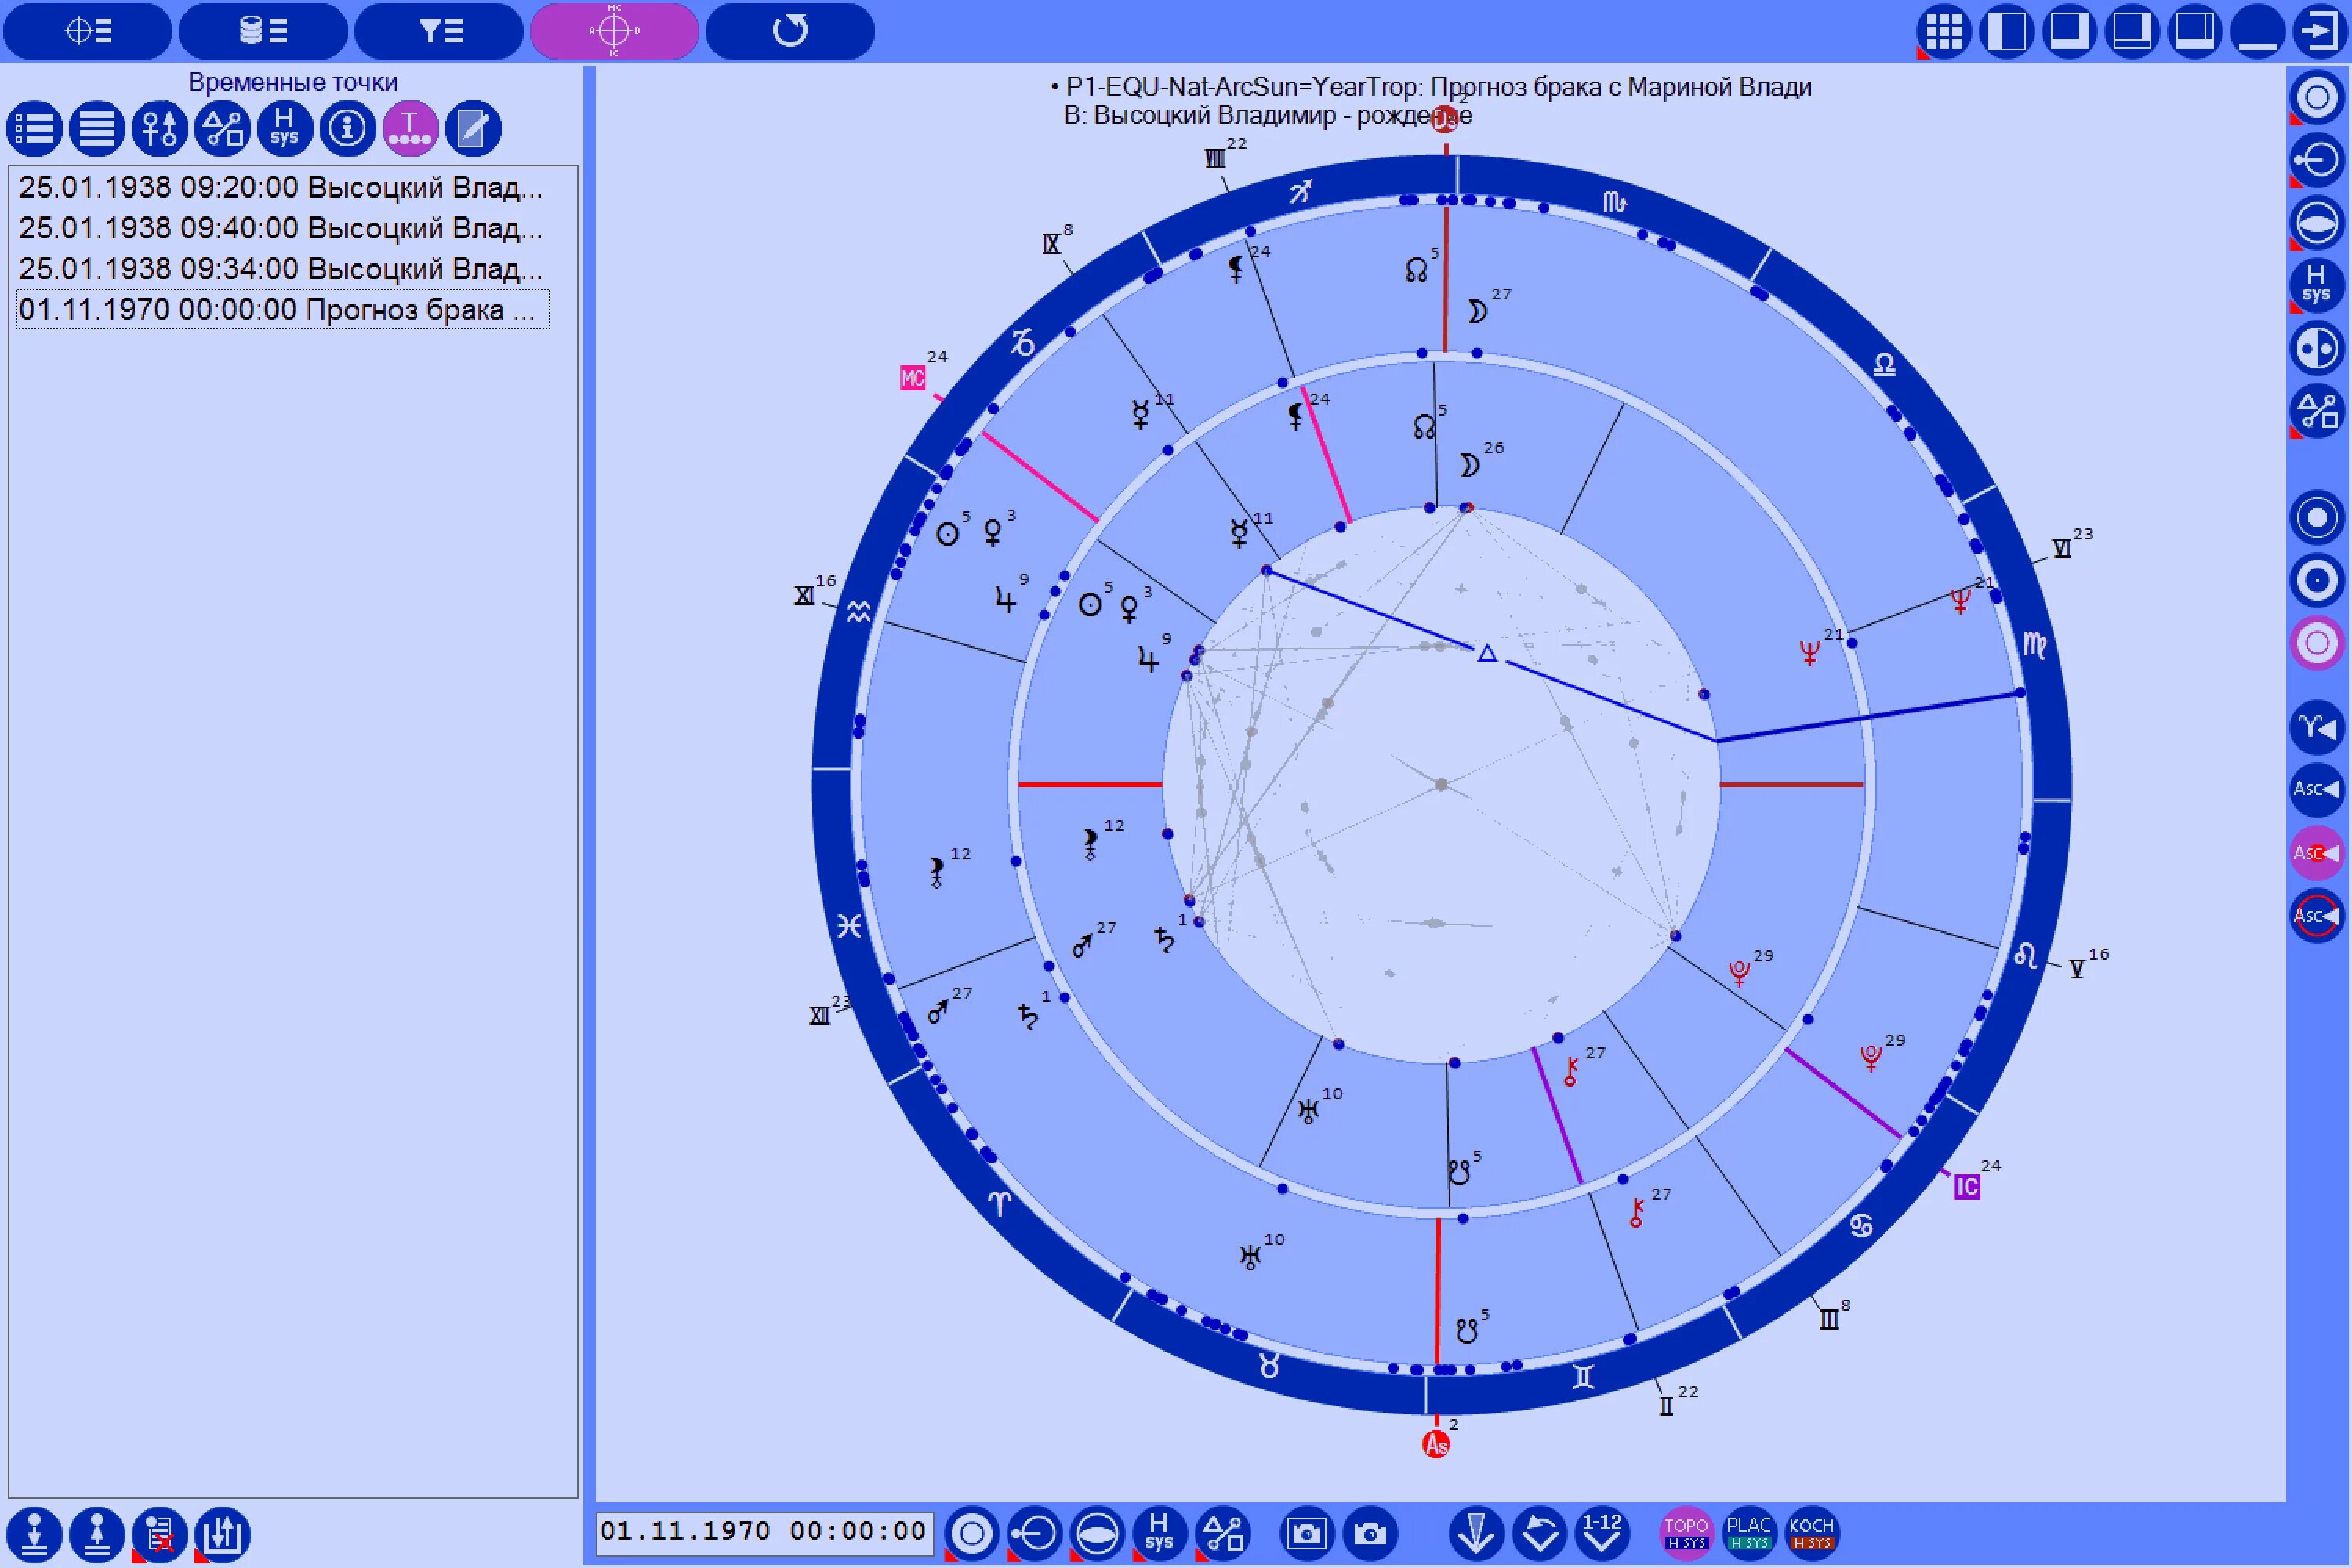Open the chart list tab at the top

pos(88,31)
